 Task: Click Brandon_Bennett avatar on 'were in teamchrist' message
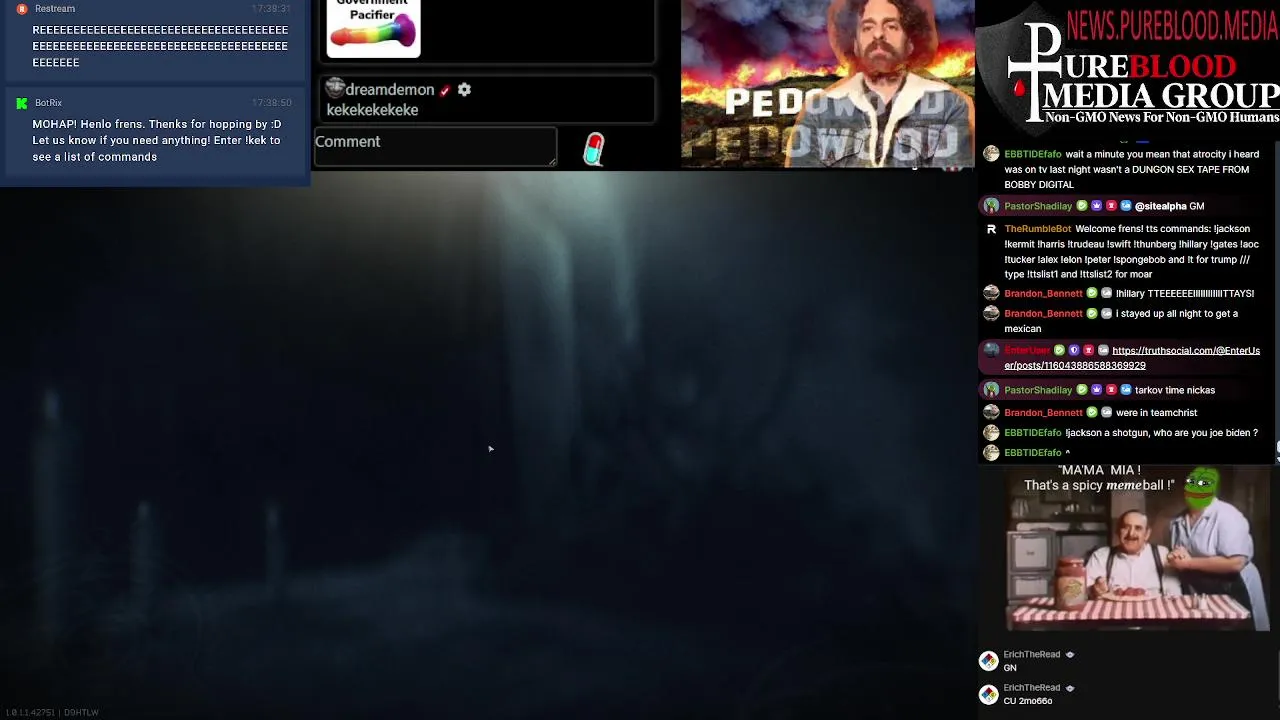coord(991,412)
